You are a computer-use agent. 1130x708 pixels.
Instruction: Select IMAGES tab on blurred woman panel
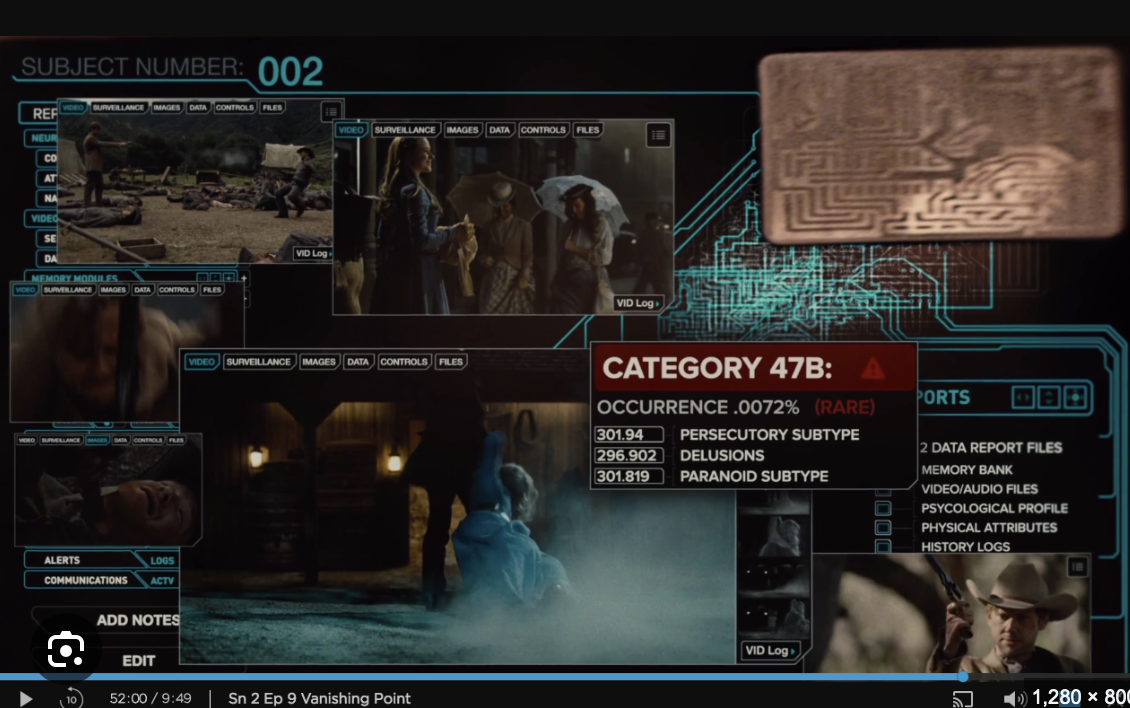113,290
